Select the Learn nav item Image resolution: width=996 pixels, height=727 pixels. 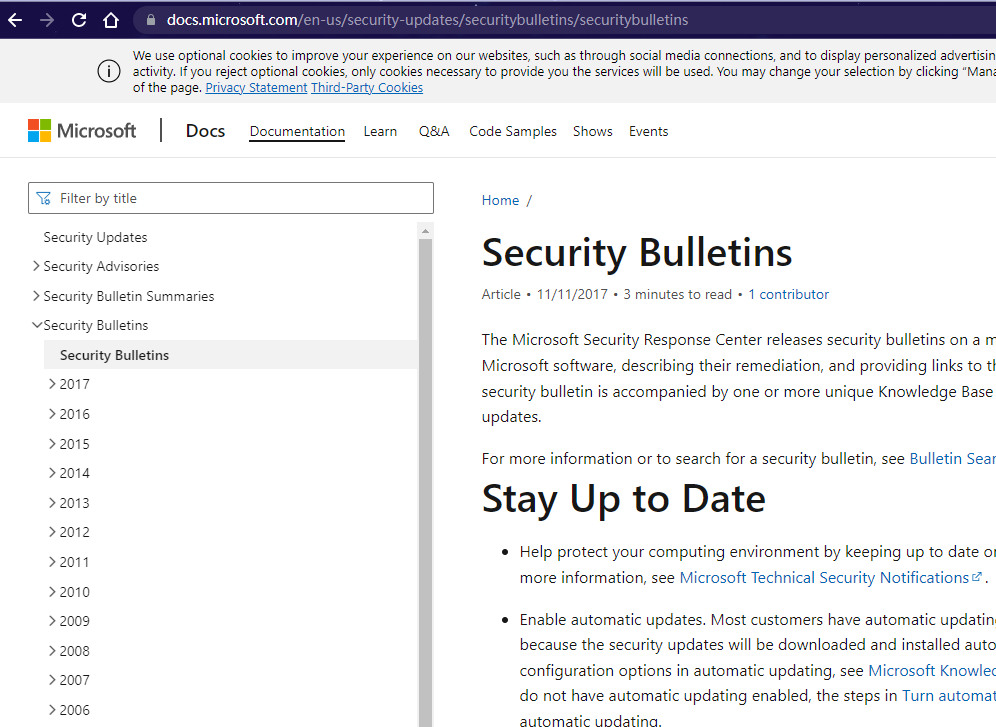coord(380,131)
